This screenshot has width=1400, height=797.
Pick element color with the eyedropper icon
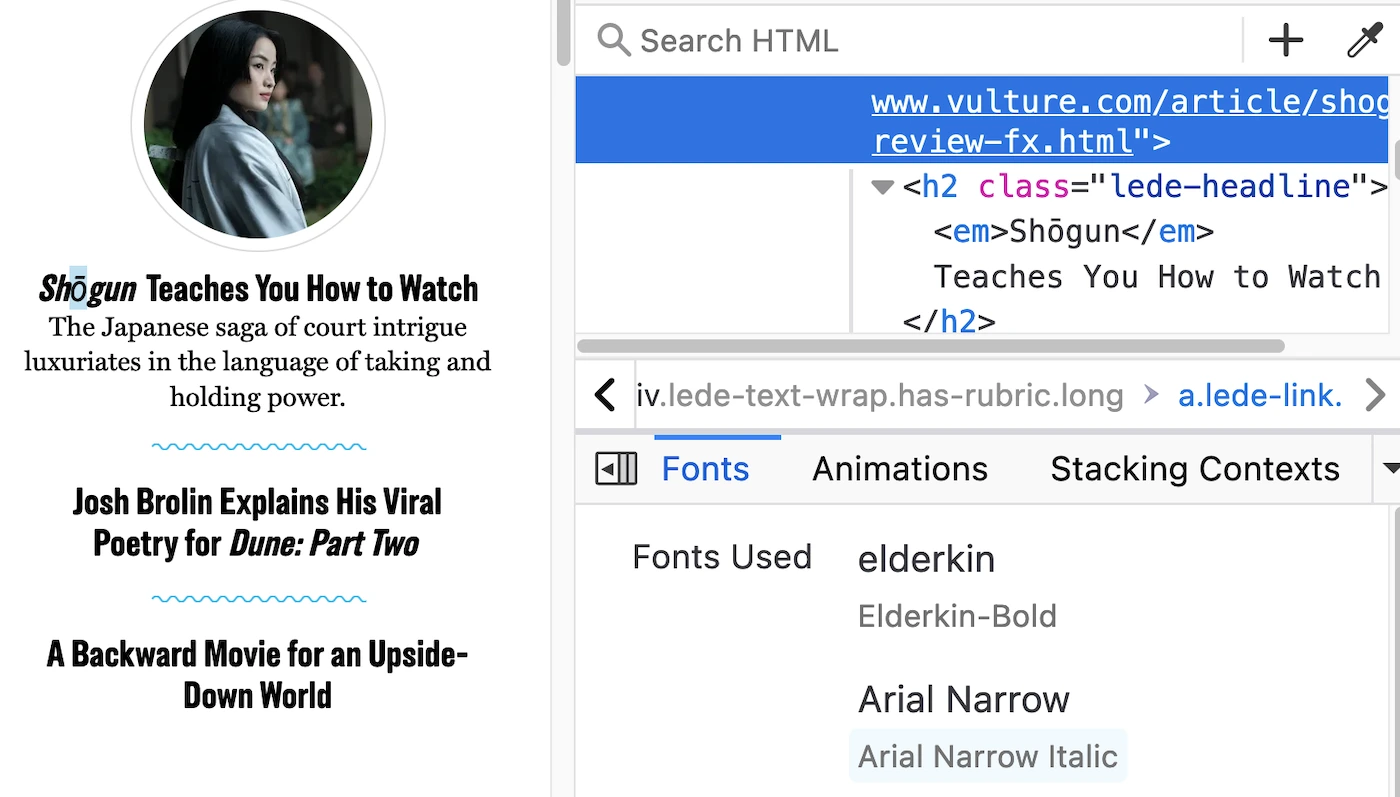tap(1364, 41)
